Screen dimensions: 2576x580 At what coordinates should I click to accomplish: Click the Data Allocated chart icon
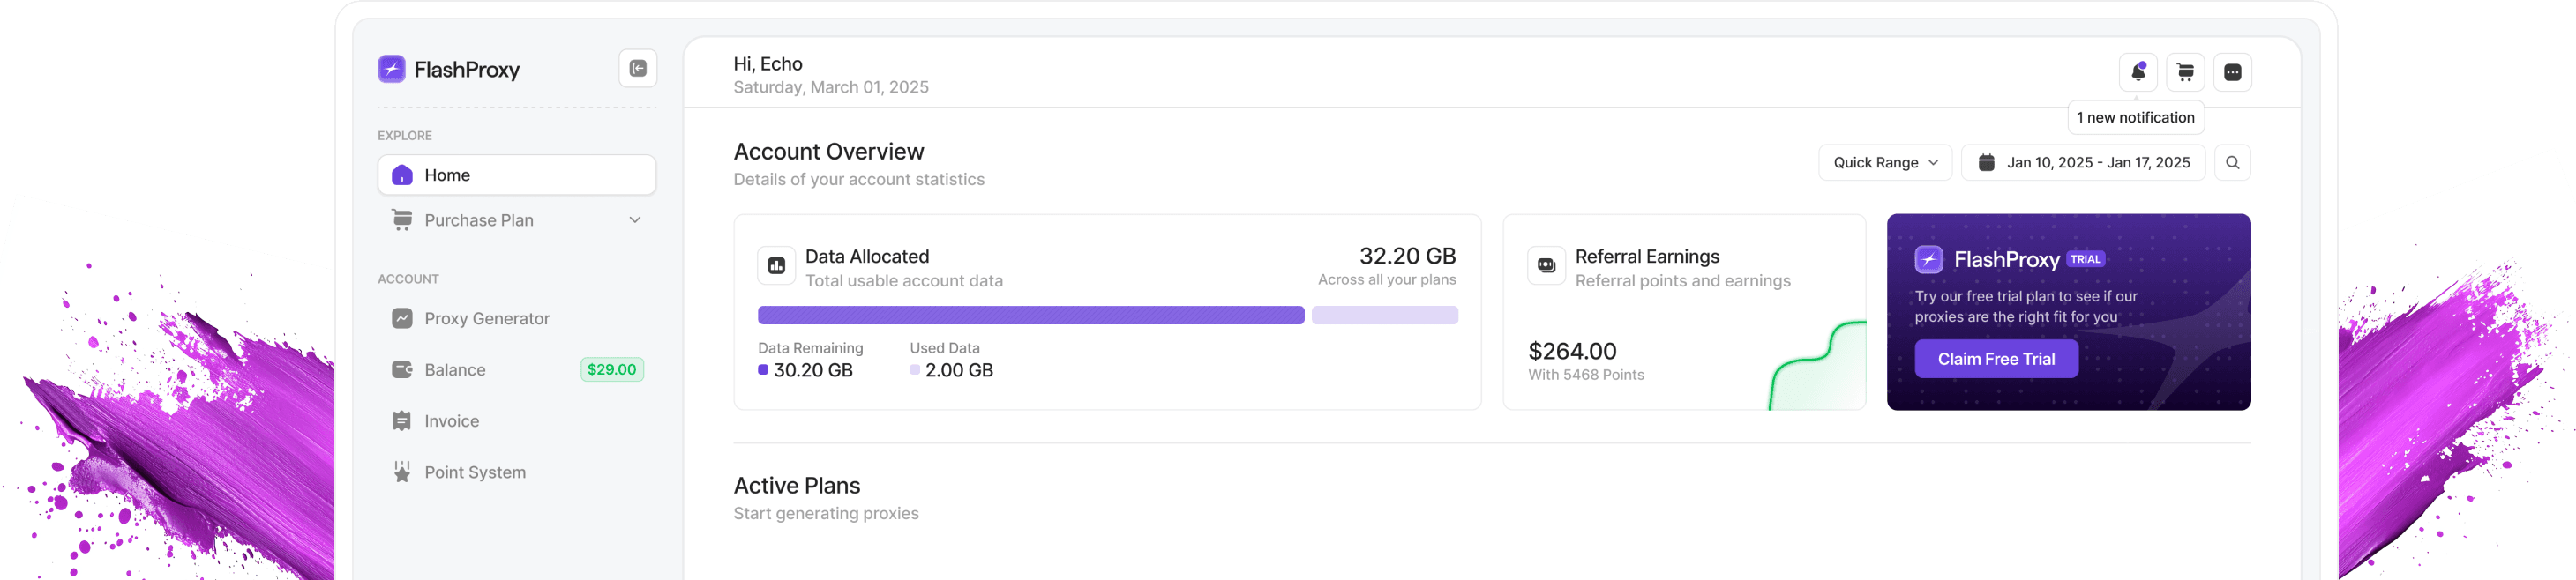(776, 266)
